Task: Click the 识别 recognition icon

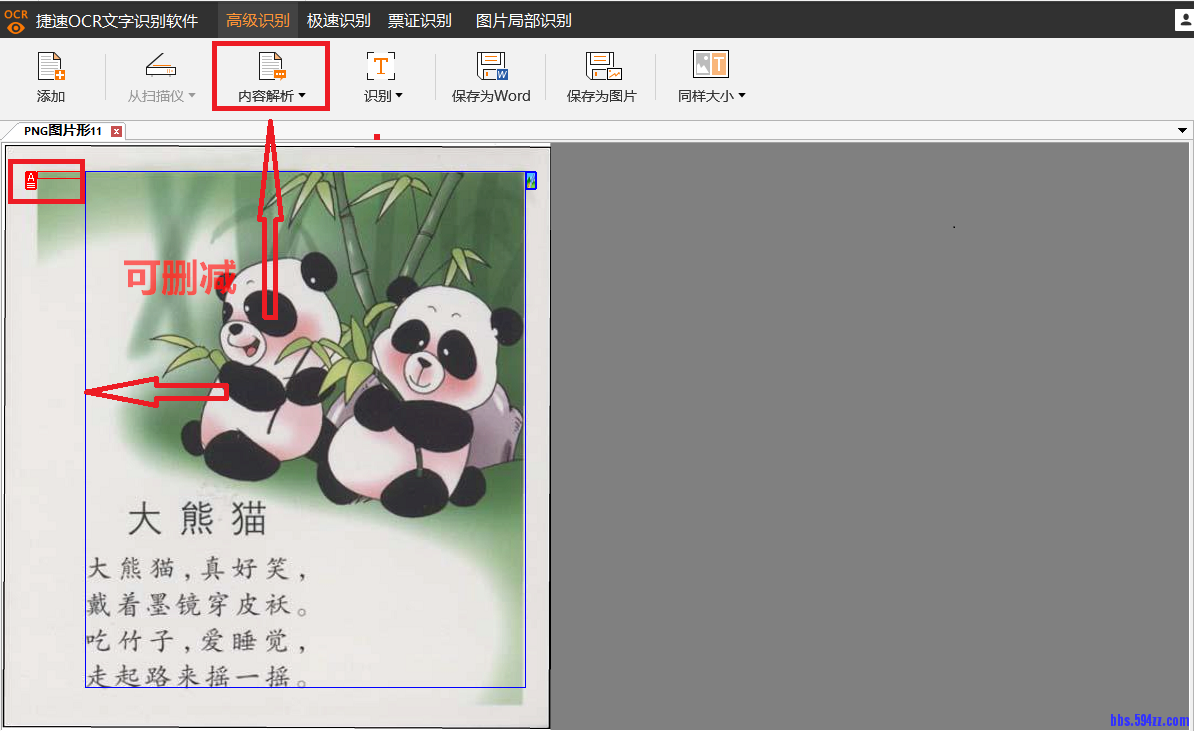Action: [x=381, y=66]
